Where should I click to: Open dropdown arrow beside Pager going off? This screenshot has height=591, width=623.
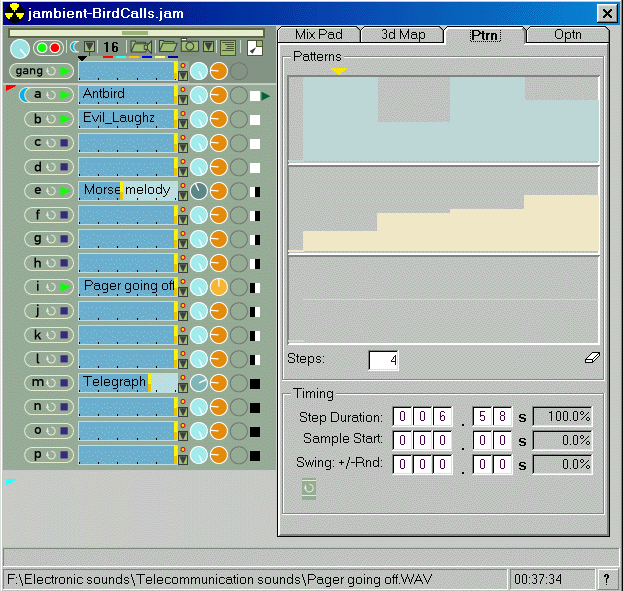click(x=183, y=292)
